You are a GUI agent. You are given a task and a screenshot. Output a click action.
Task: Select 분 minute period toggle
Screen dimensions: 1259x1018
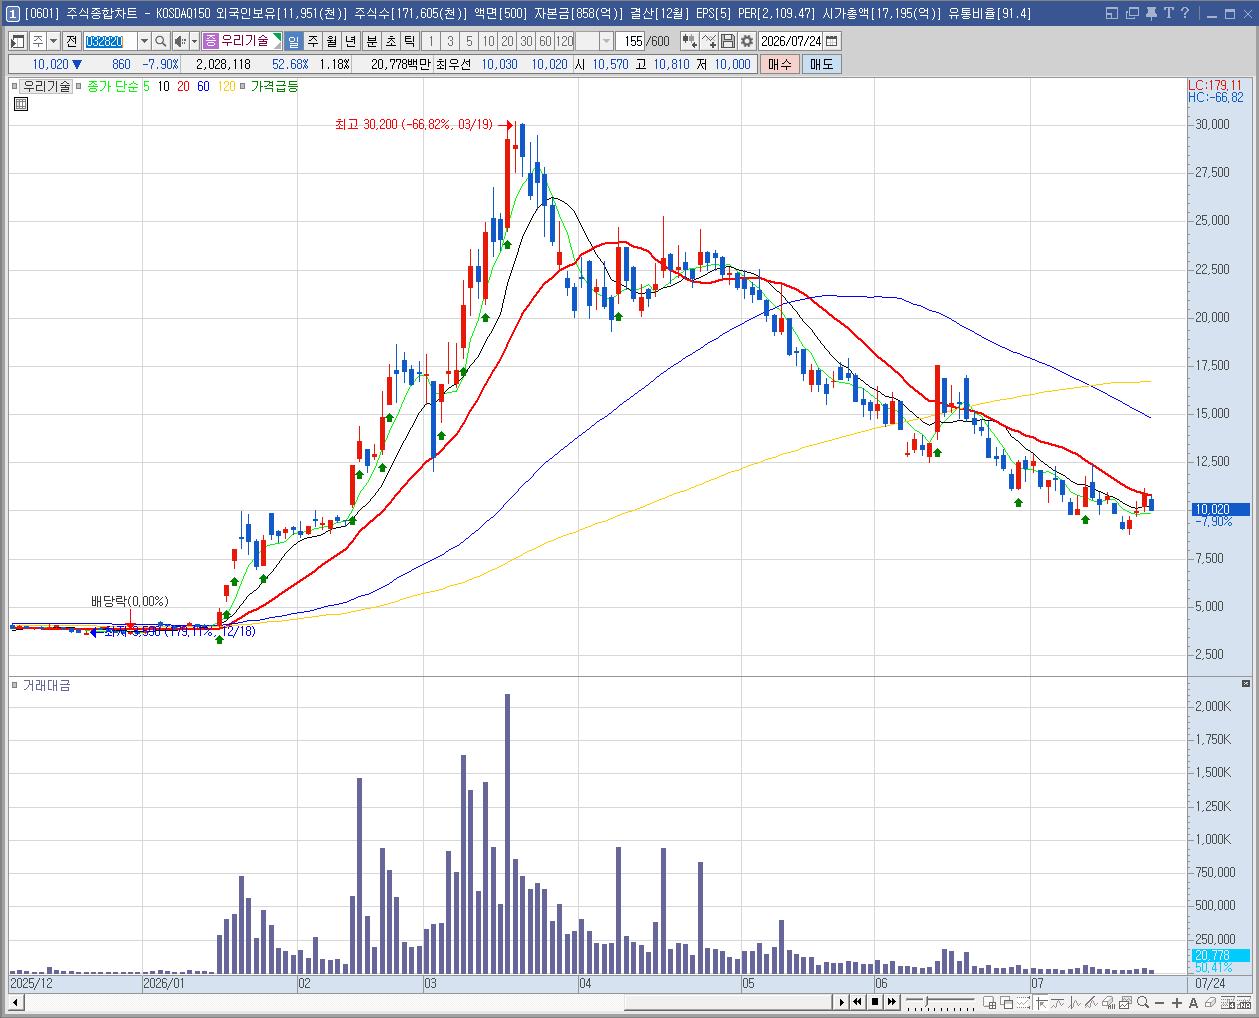(371, 41)
